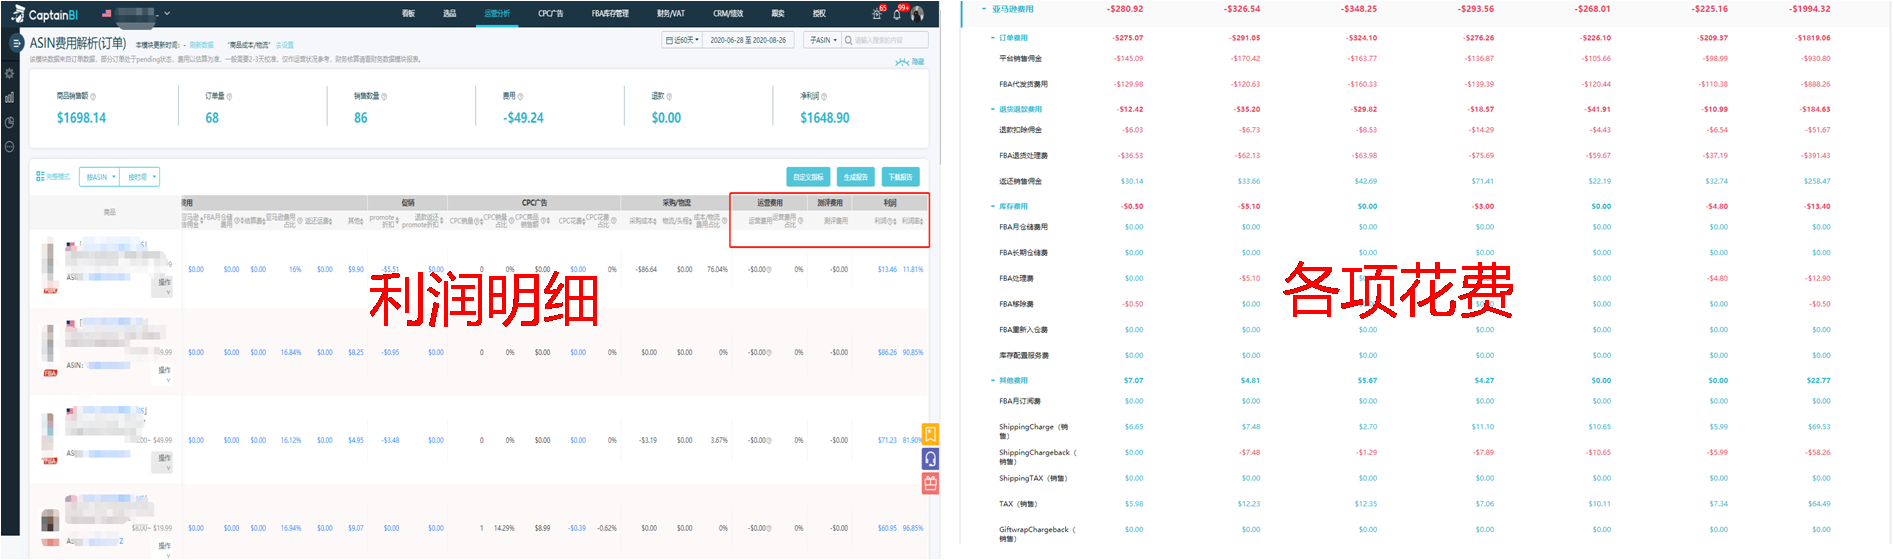Click the -$1994.32 total value
This screenshot has width=1893, height=560.
click(x=1810, y=9)
